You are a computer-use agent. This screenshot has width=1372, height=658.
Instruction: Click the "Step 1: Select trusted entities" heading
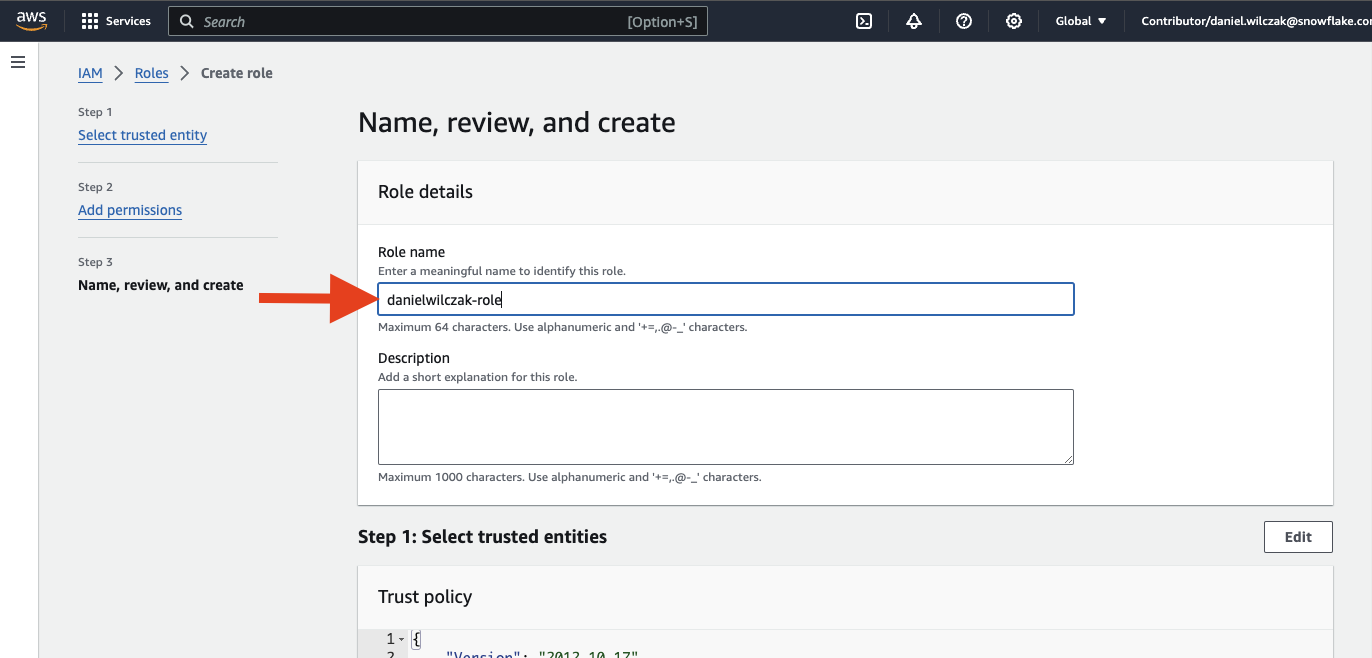click(482, 537)
